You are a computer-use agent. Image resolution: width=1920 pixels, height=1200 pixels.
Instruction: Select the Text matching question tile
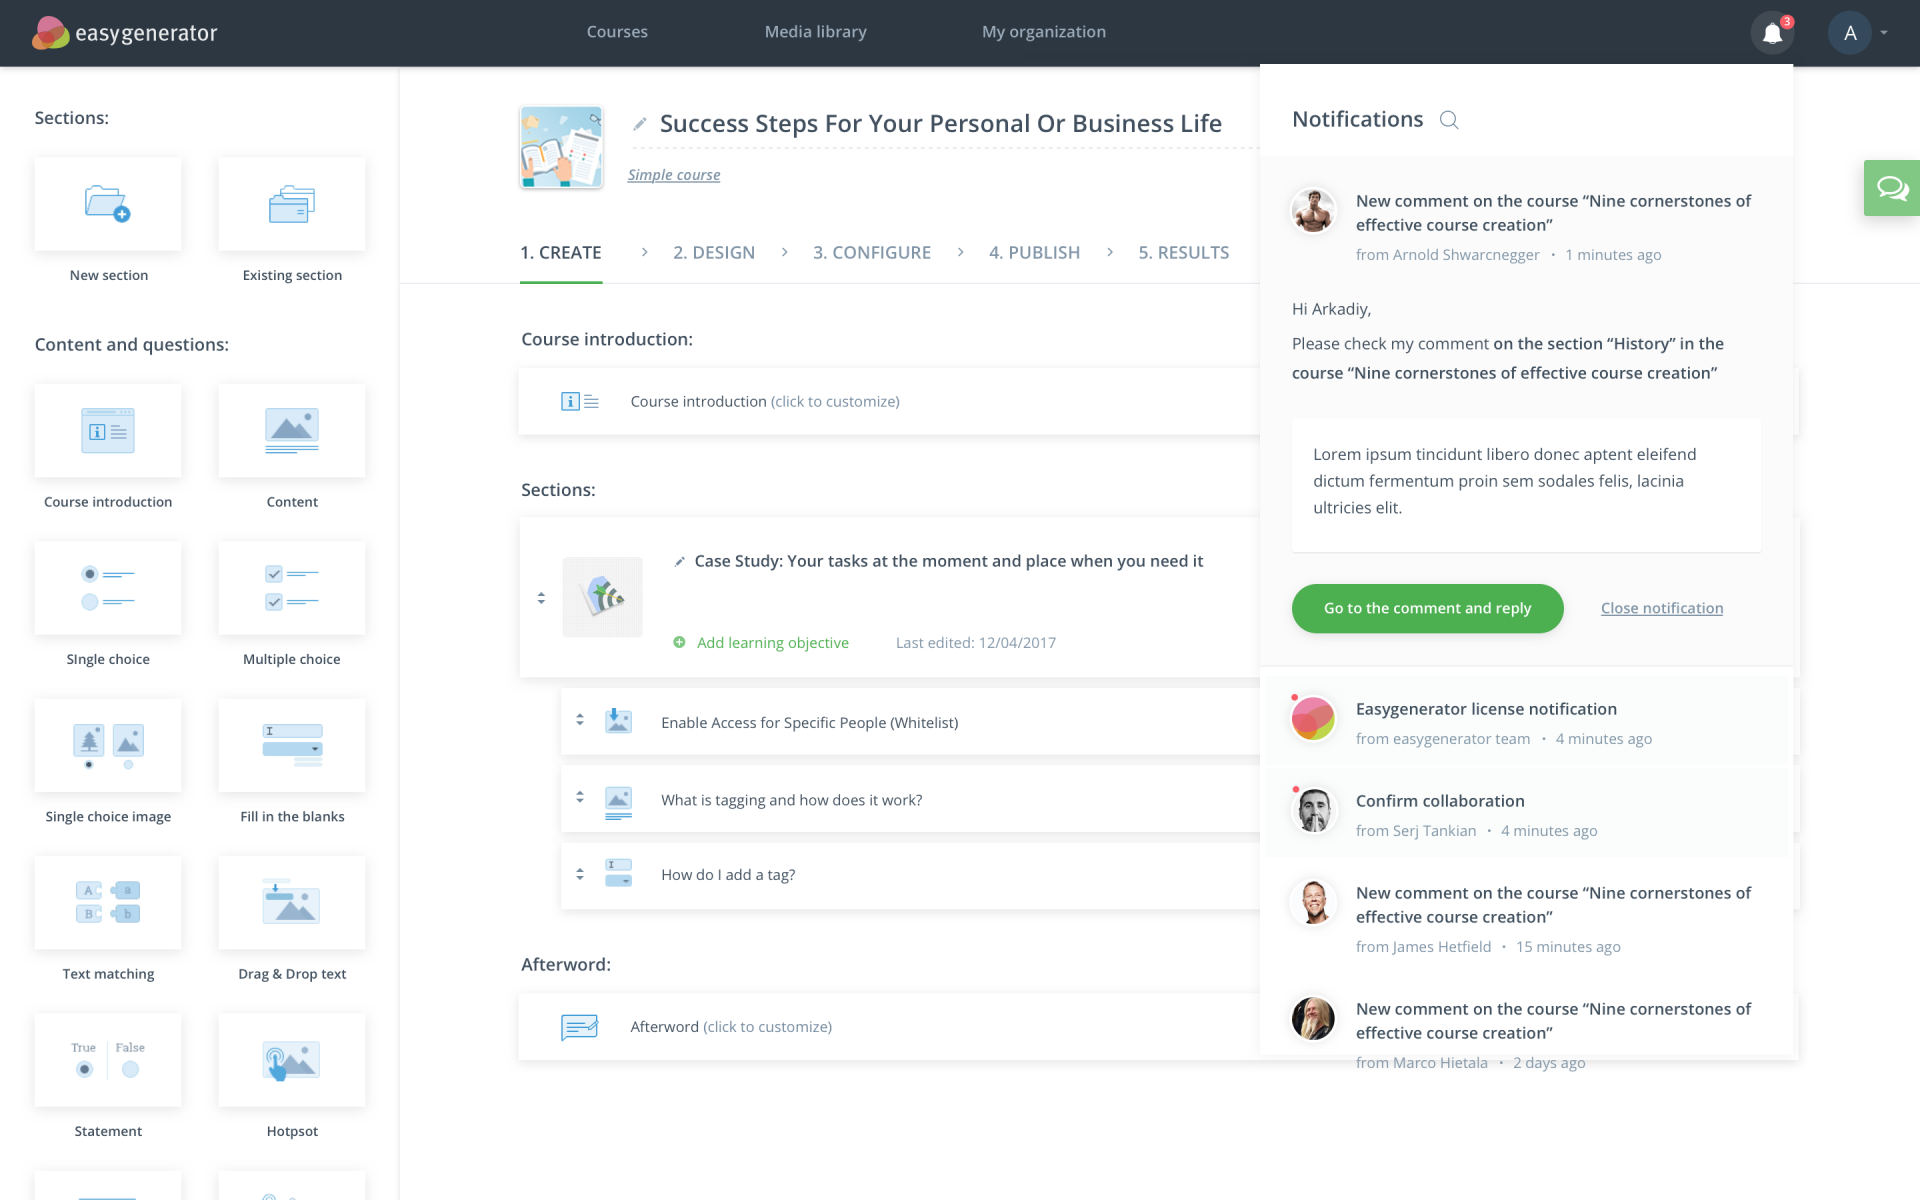[108, 902]
